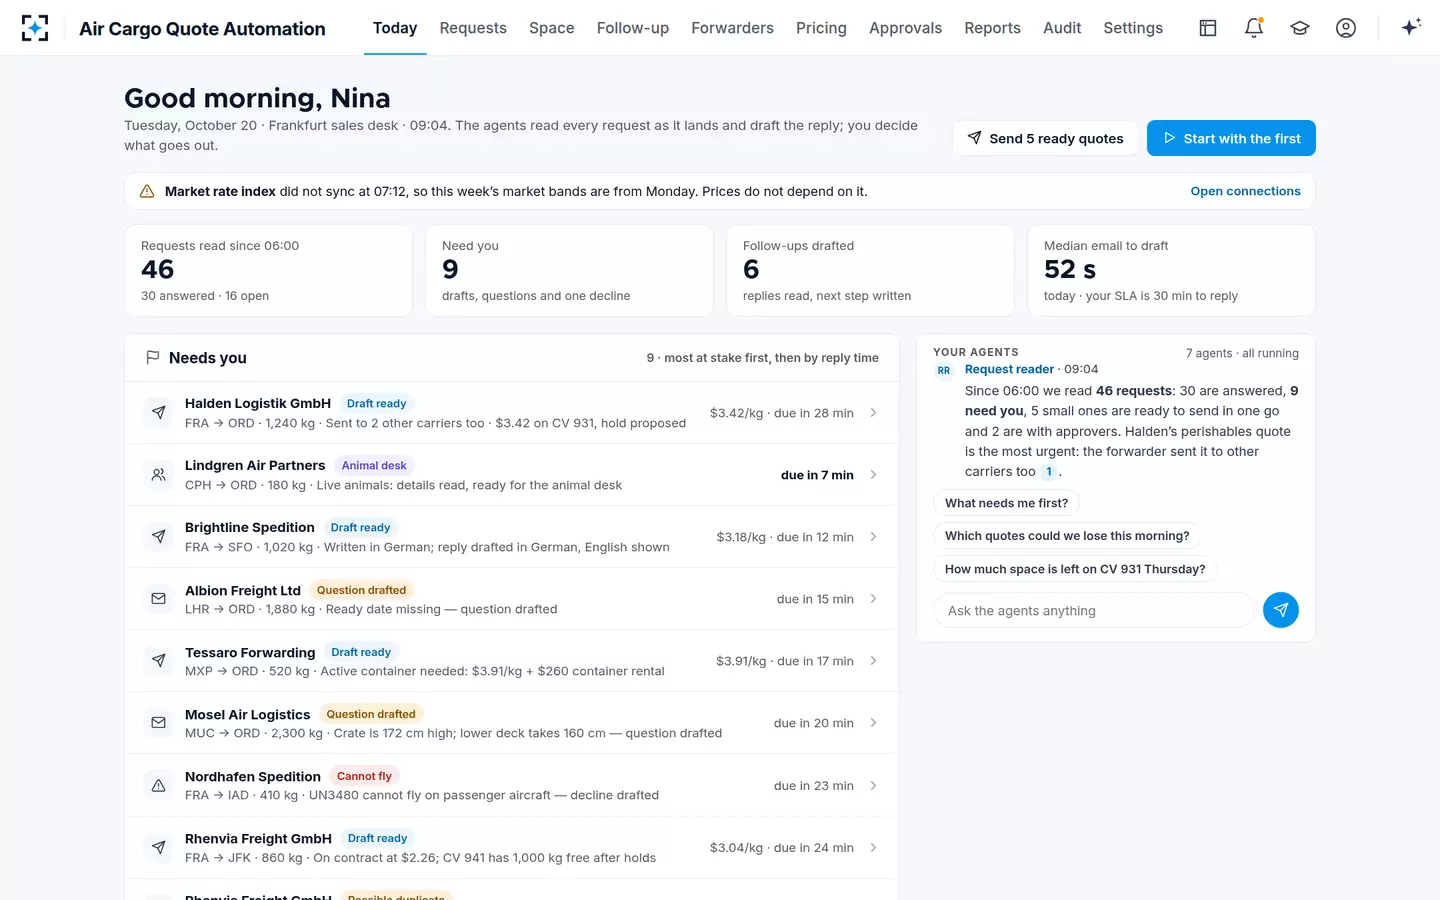Click the Air Cargo app logo icon
The image size is (1440, 900).
pos(35,28)
